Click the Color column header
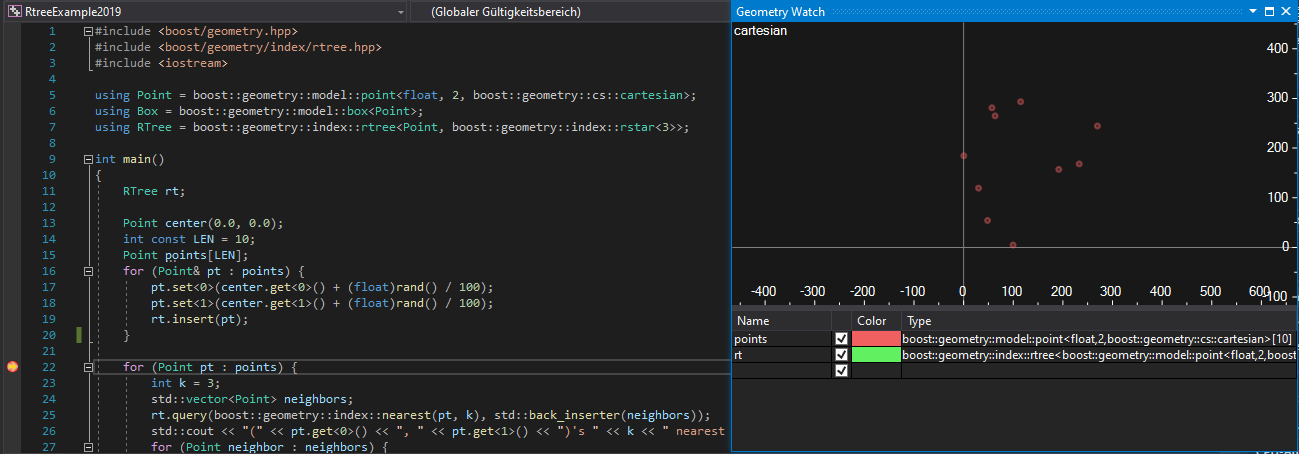The height and width of the screenshot is (454, 1299). 876,321
